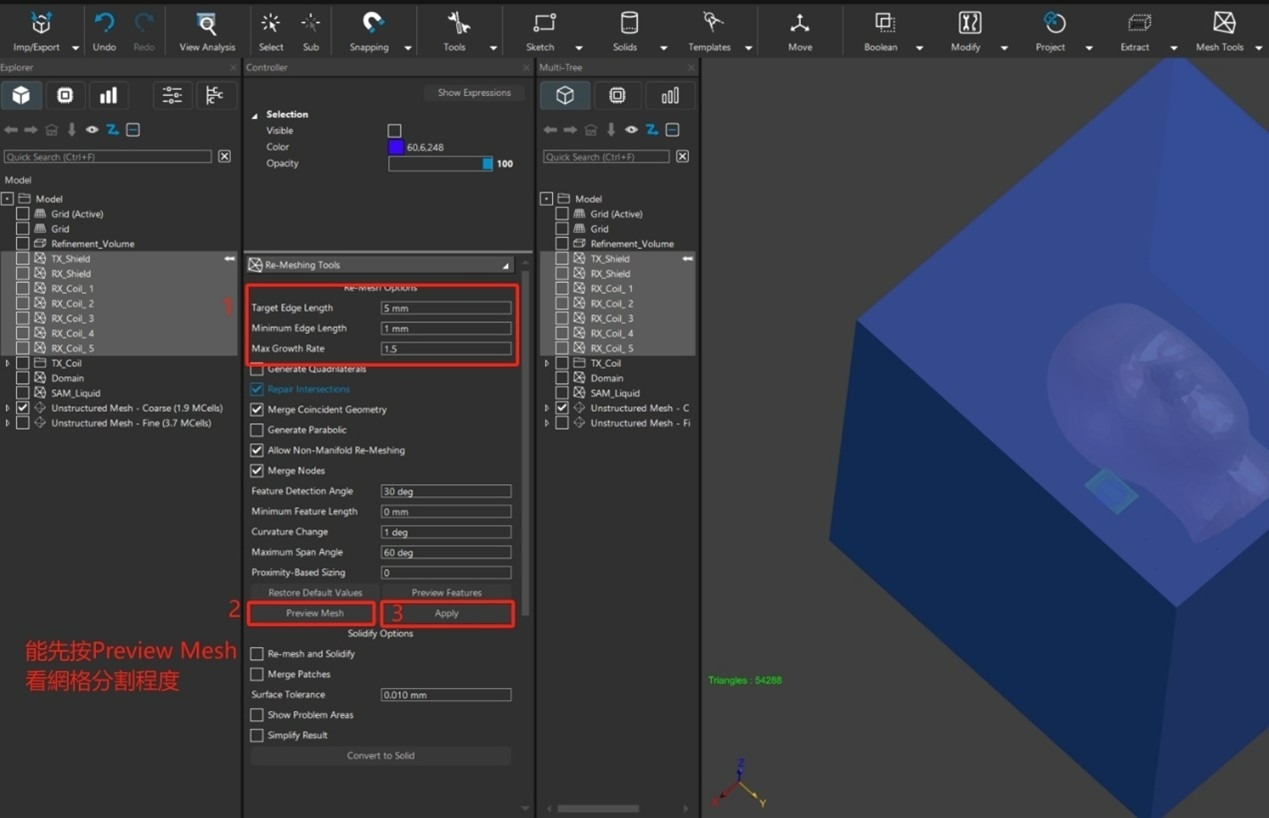Activate the Snapping magnet tool
This screenshot has width=1269, height=818.
[x=371, y=24]
